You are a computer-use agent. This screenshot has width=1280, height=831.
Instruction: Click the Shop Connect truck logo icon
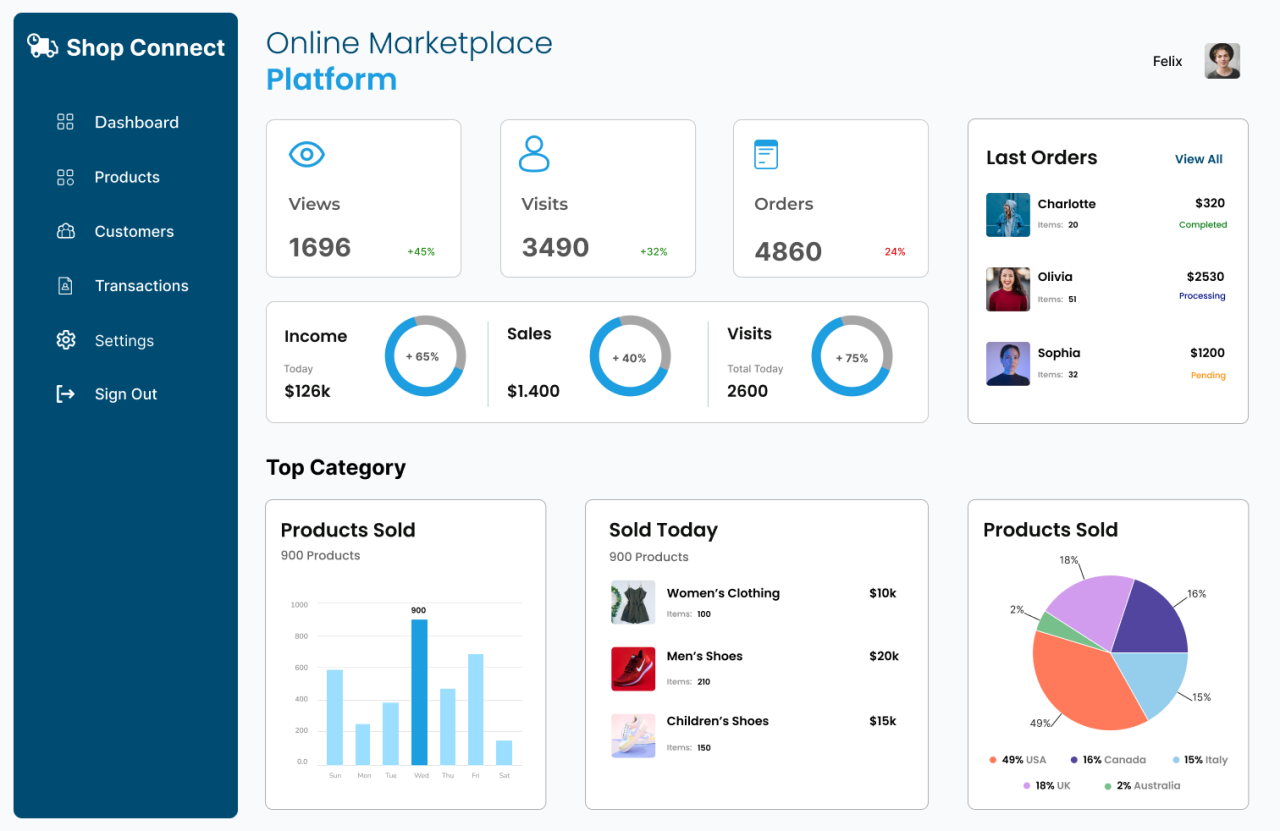[x=42, y=46]
